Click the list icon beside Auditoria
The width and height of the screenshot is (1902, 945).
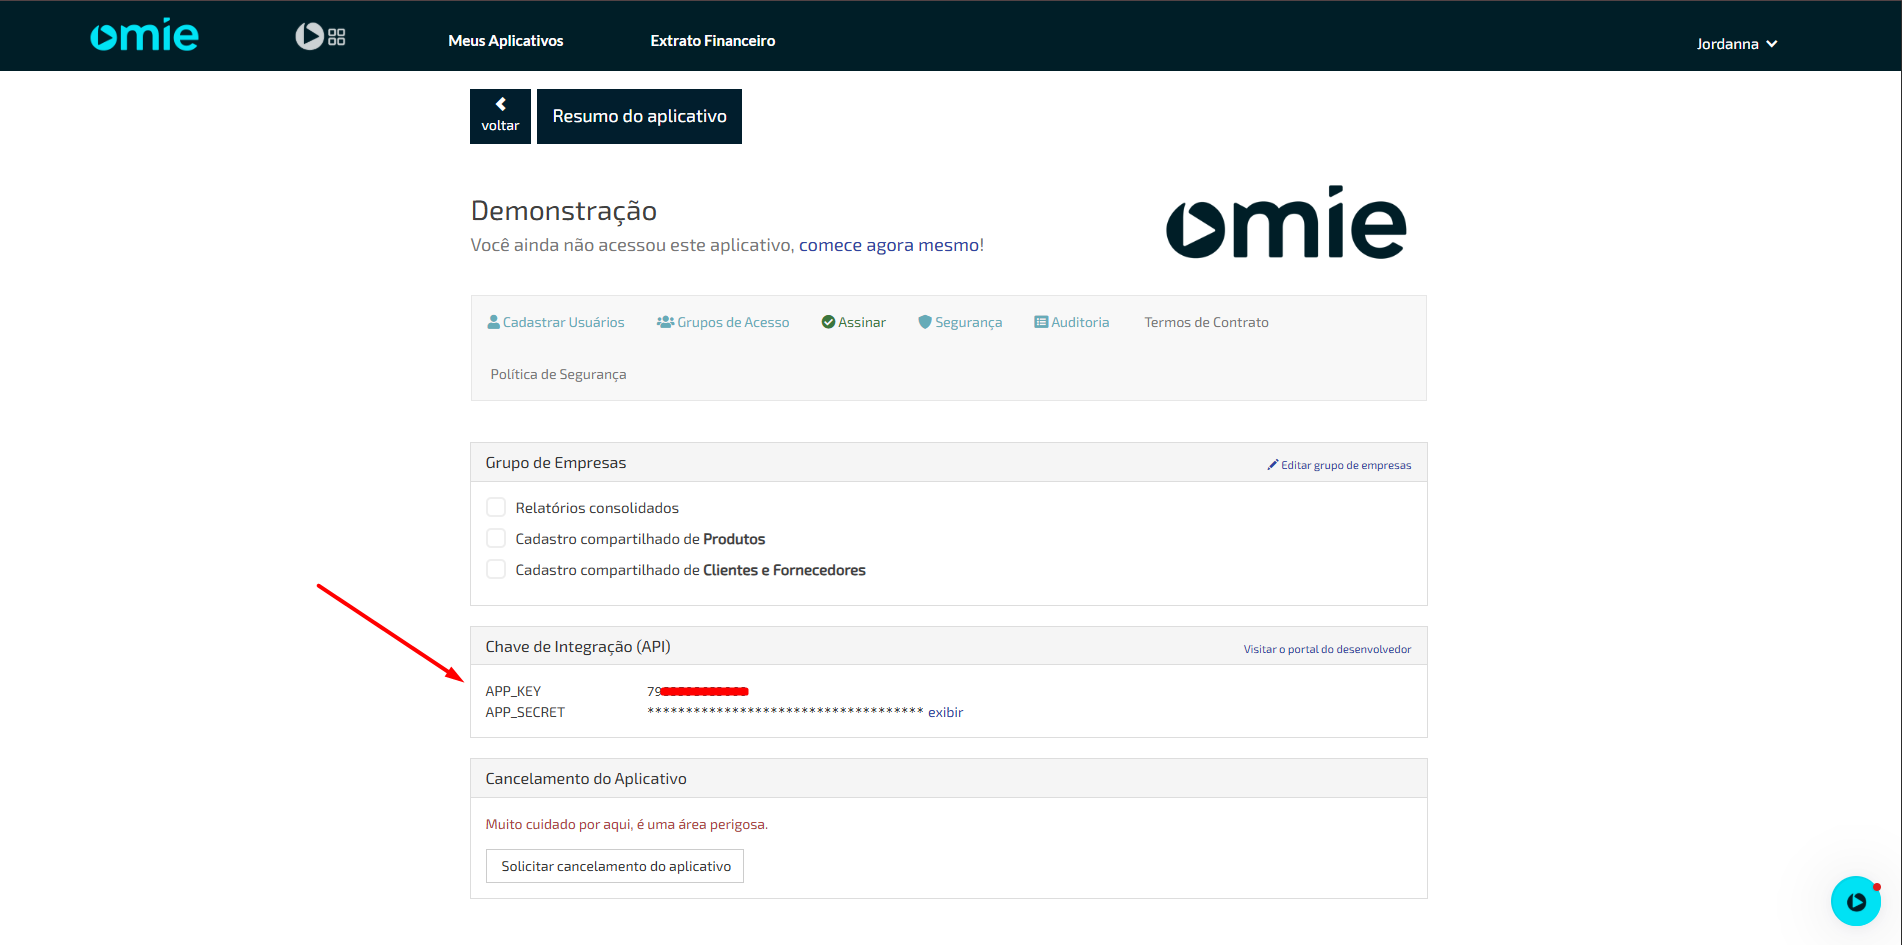click(1041, 322)
